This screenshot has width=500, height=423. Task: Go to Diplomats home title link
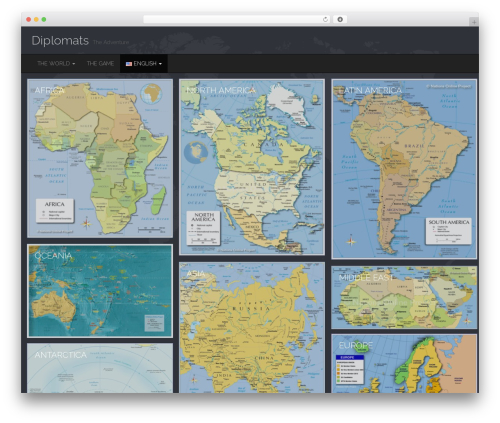coord(60,41)
